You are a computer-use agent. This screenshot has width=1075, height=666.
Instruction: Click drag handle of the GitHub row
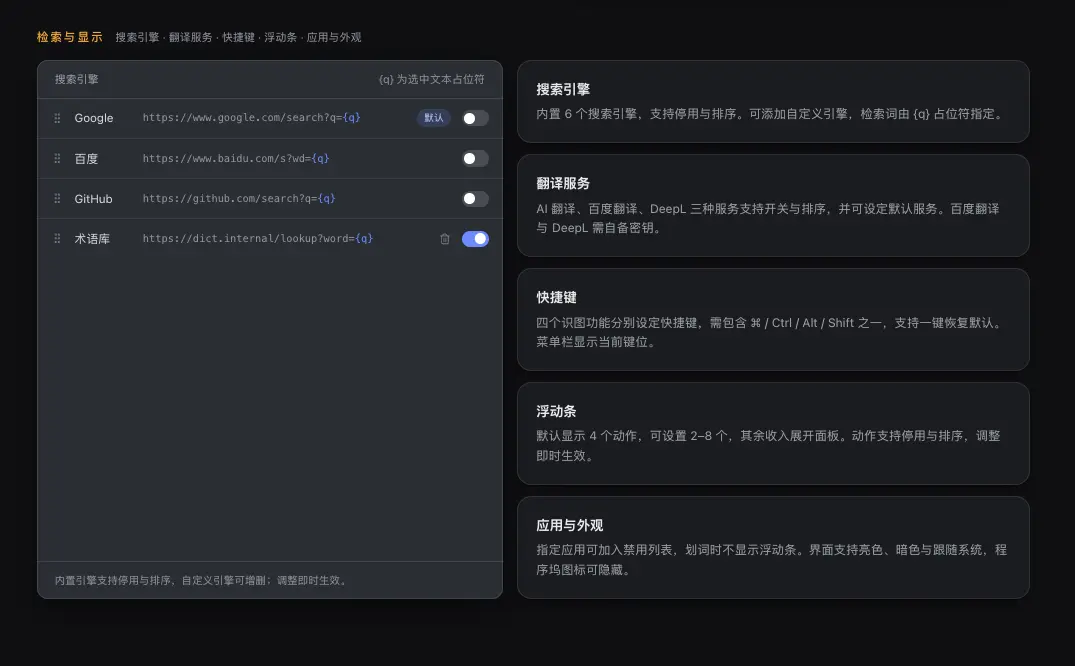[x=57, y=198]
